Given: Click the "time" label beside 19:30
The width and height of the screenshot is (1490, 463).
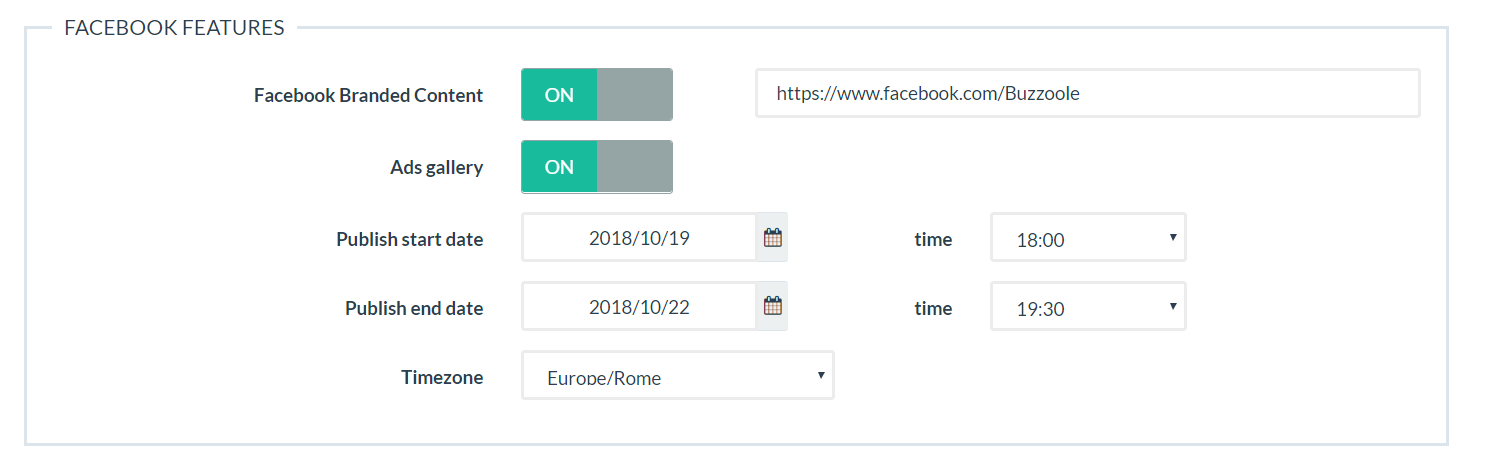Looking at the screenshot, I should tap(933, 309).
